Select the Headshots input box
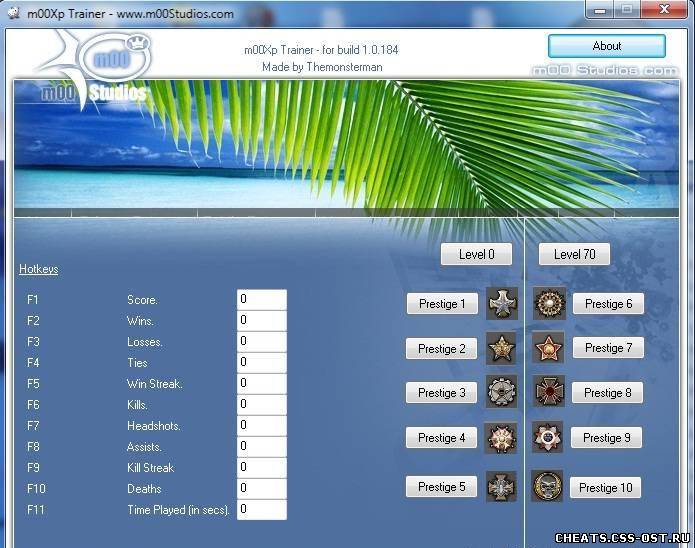This screenshot has width=695, height=548. pos(261,426)
